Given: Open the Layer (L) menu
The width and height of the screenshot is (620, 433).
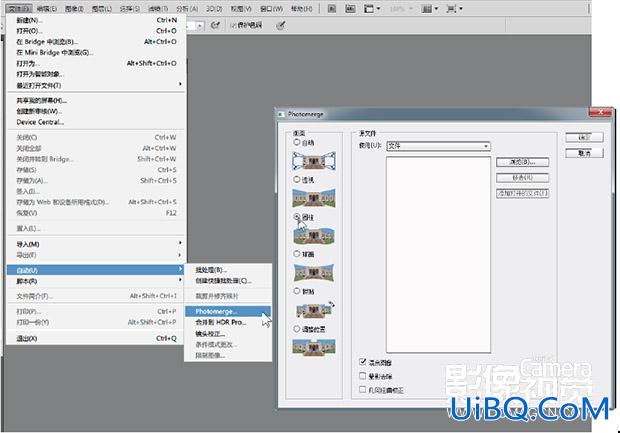Looking at the screenshot, I should click(101, 9).
